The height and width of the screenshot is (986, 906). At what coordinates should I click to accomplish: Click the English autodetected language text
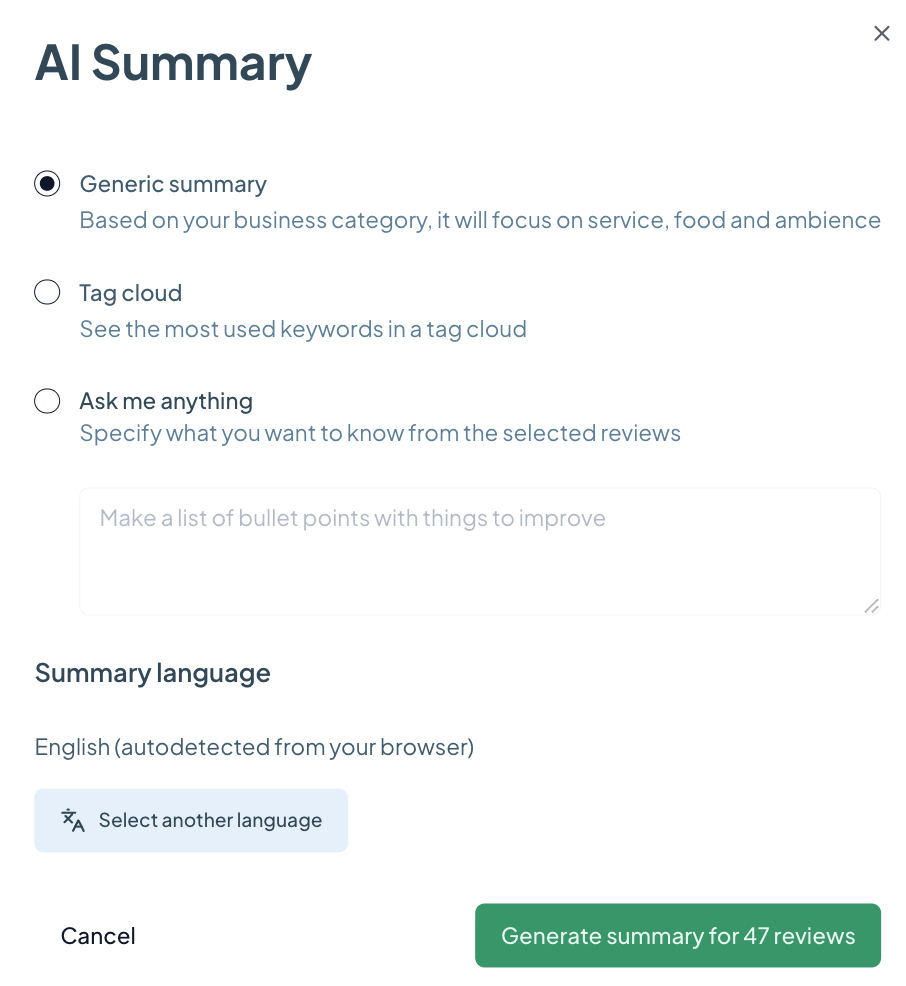coord(254,747)
